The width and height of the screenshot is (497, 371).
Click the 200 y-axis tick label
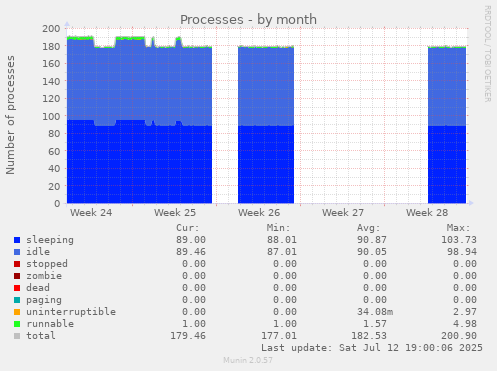coord(51,28)
